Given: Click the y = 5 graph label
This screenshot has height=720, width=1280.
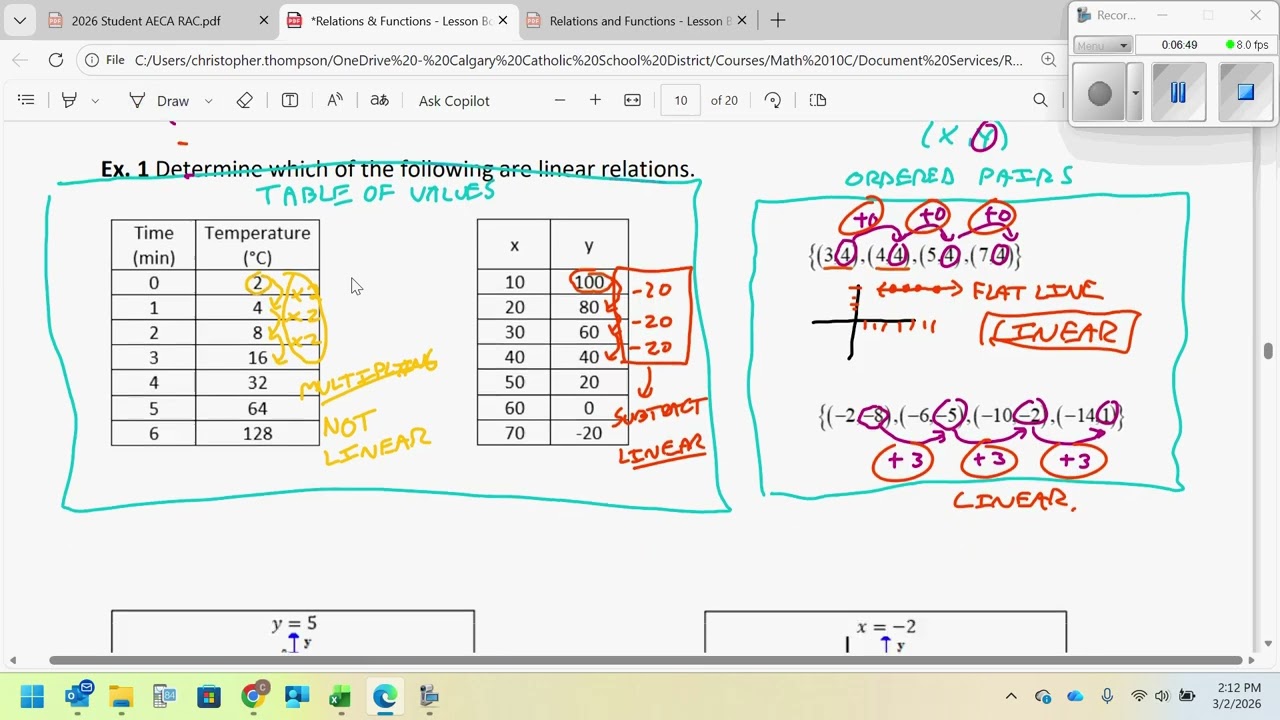Looking at the screenshot, I should tap(294, 624).
